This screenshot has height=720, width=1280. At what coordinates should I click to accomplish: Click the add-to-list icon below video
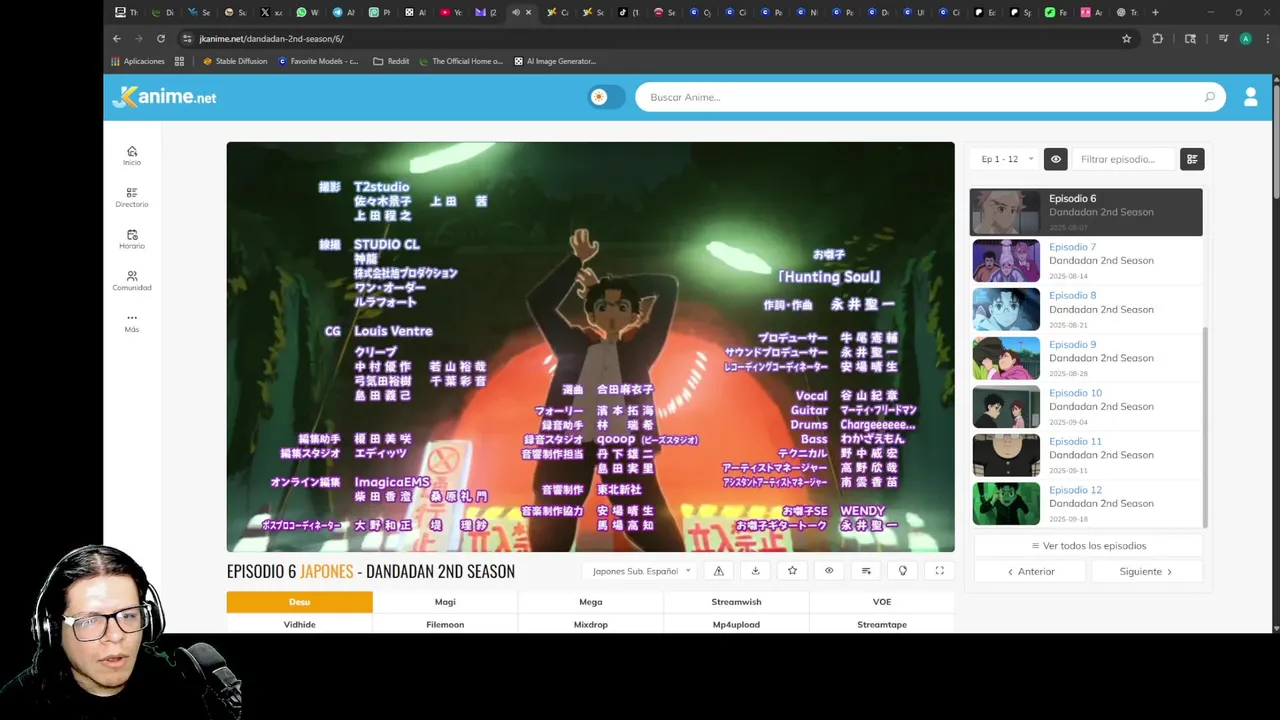coord(866,571)
